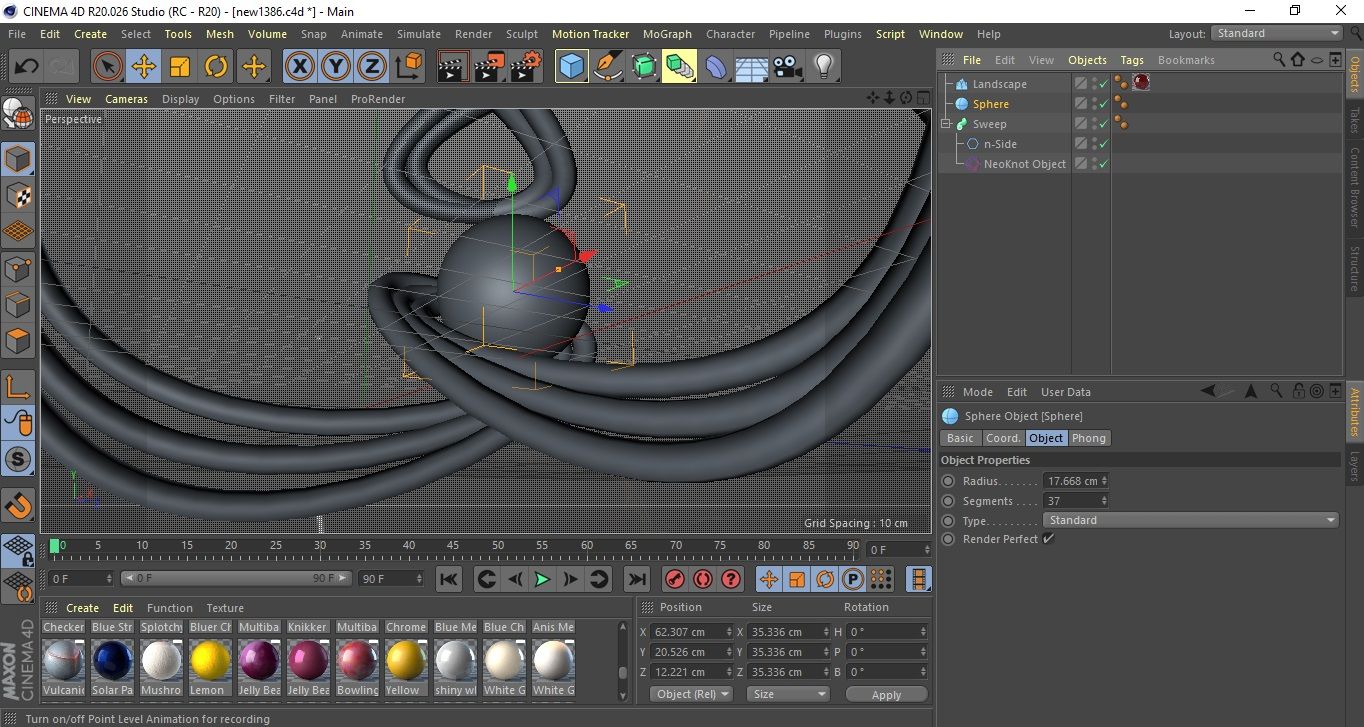Image resolution: width=1364 pixels, height=727 pixels.
Task: Click the Apply button
Action: click(x=886, y=694)
